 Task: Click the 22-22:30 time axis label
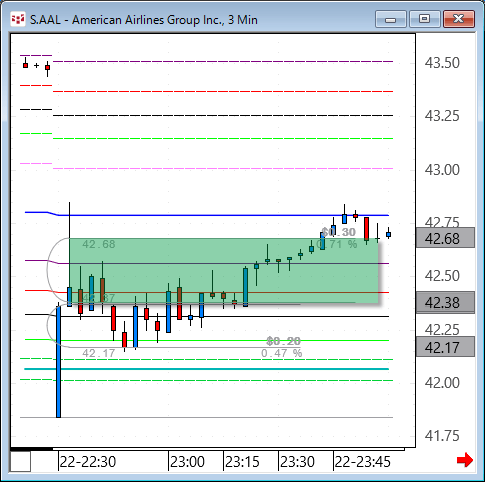(88, 462)
